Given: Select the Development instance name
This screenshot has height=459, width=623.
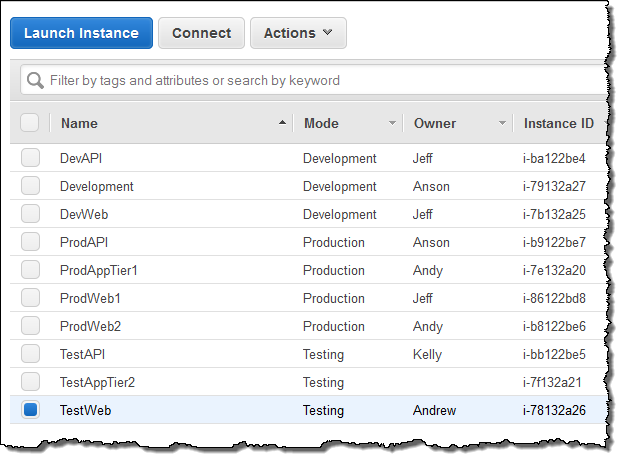Looking at the screenshot, I should point(96,186).
